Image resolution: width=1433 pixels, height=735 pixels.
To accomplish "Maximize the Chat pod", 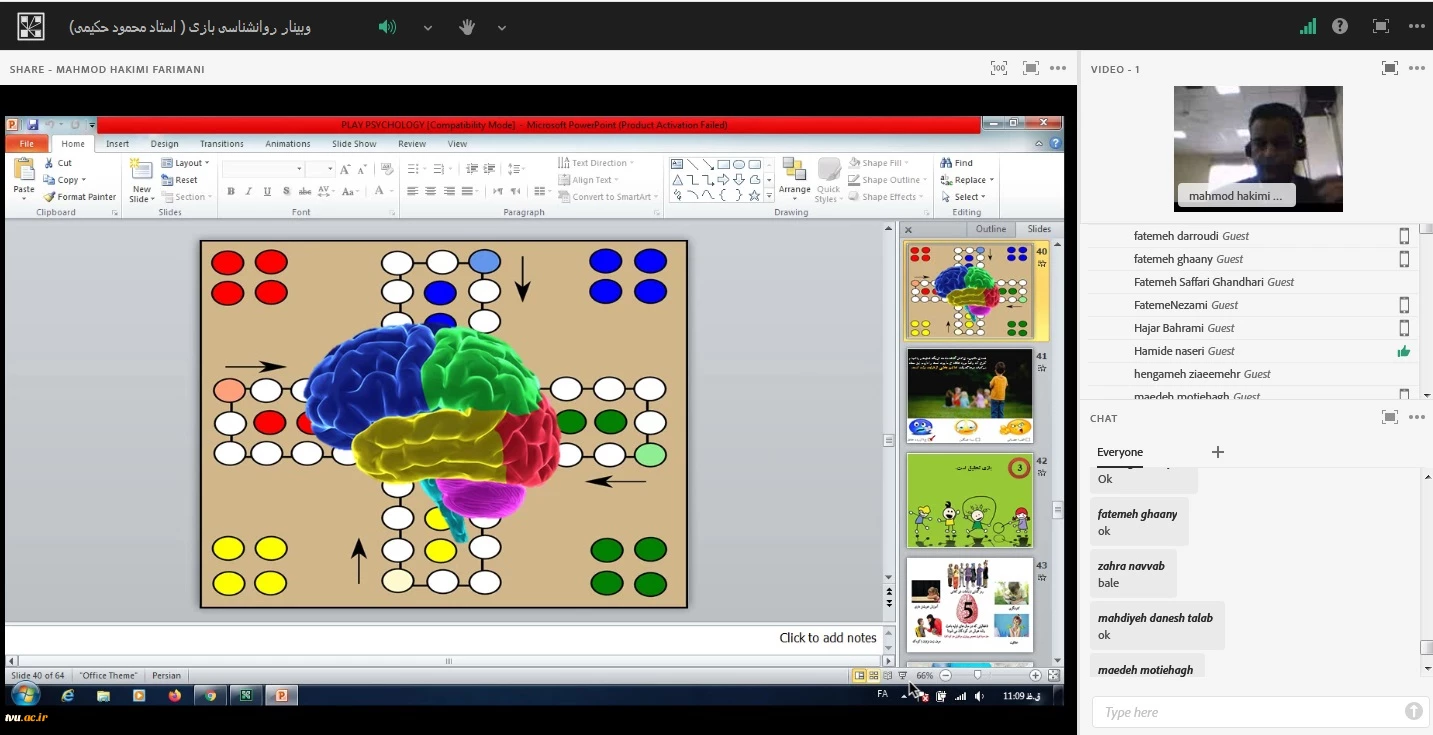I will point(1389,417).
